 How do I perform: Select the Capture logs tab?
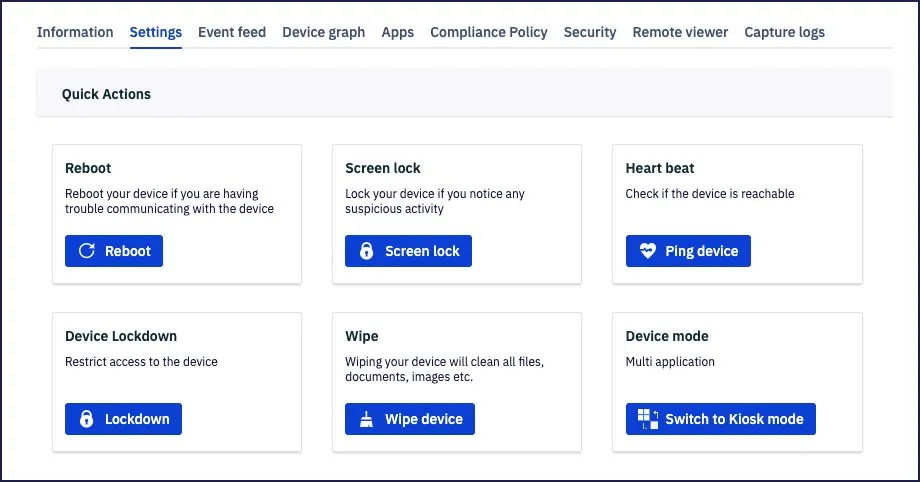click(784, 32)
